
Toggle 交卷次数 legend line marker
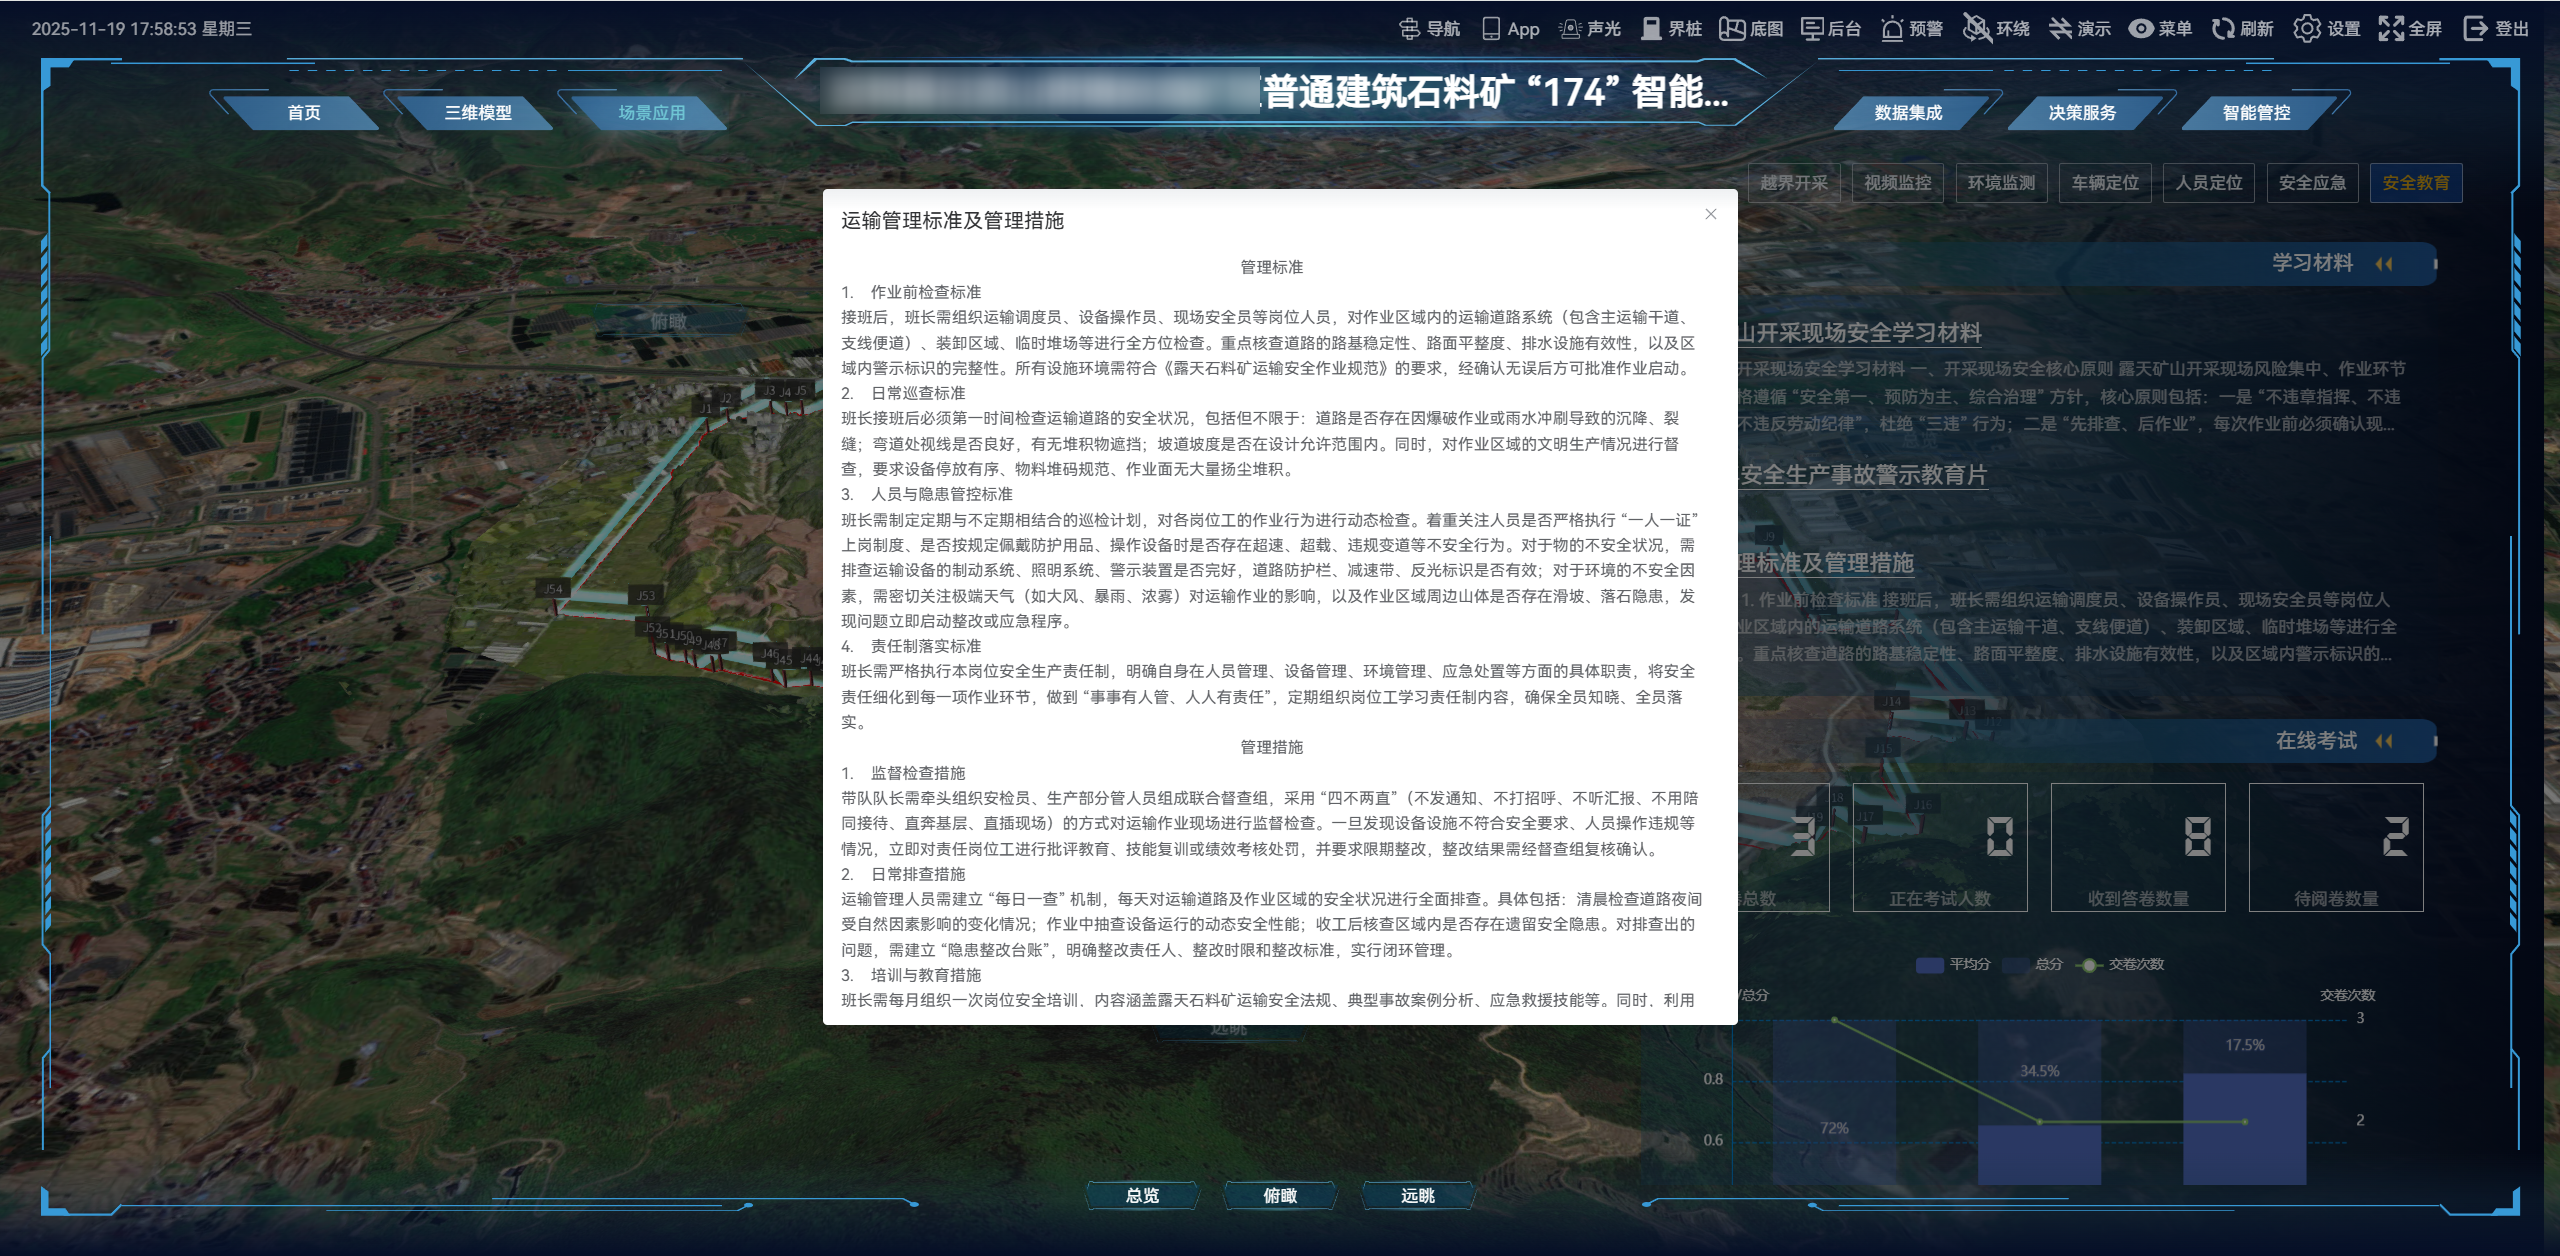point(2089,965)
